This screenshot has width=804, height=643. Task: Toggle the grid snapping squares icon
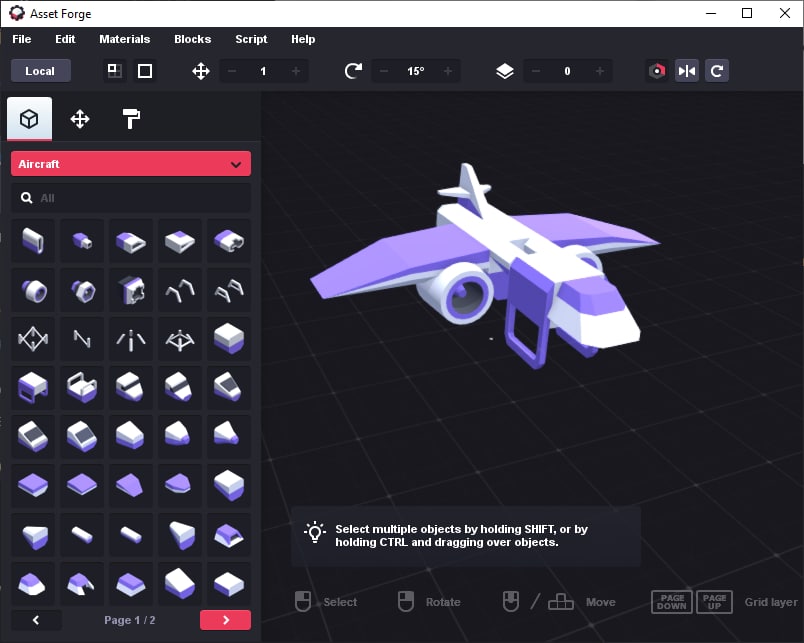coord(115,71)
